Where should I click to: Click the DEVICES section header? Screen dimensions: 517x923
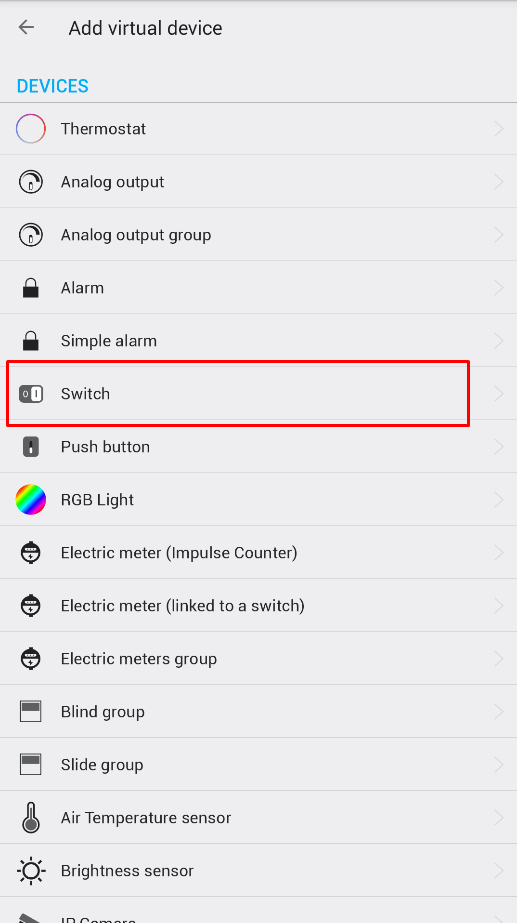point(52,87)
